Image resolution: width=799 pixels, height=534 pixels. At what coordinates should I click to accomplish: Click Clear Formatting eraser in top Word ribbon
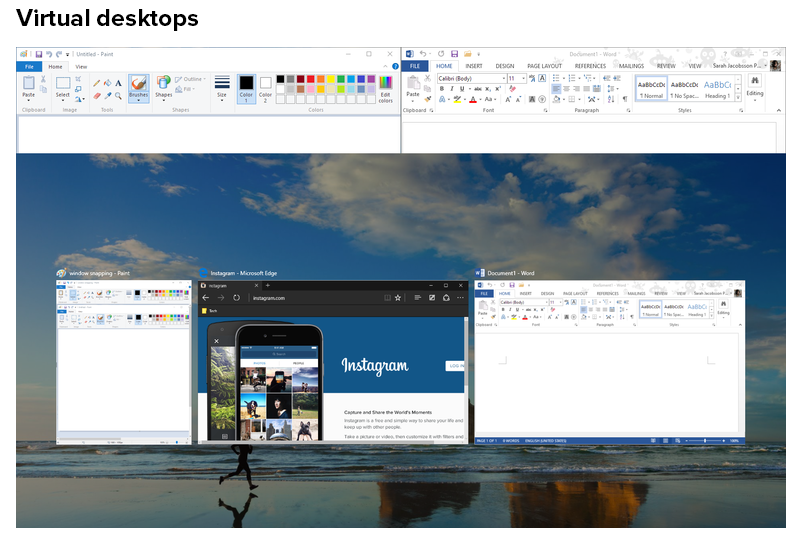pos(512,89)
